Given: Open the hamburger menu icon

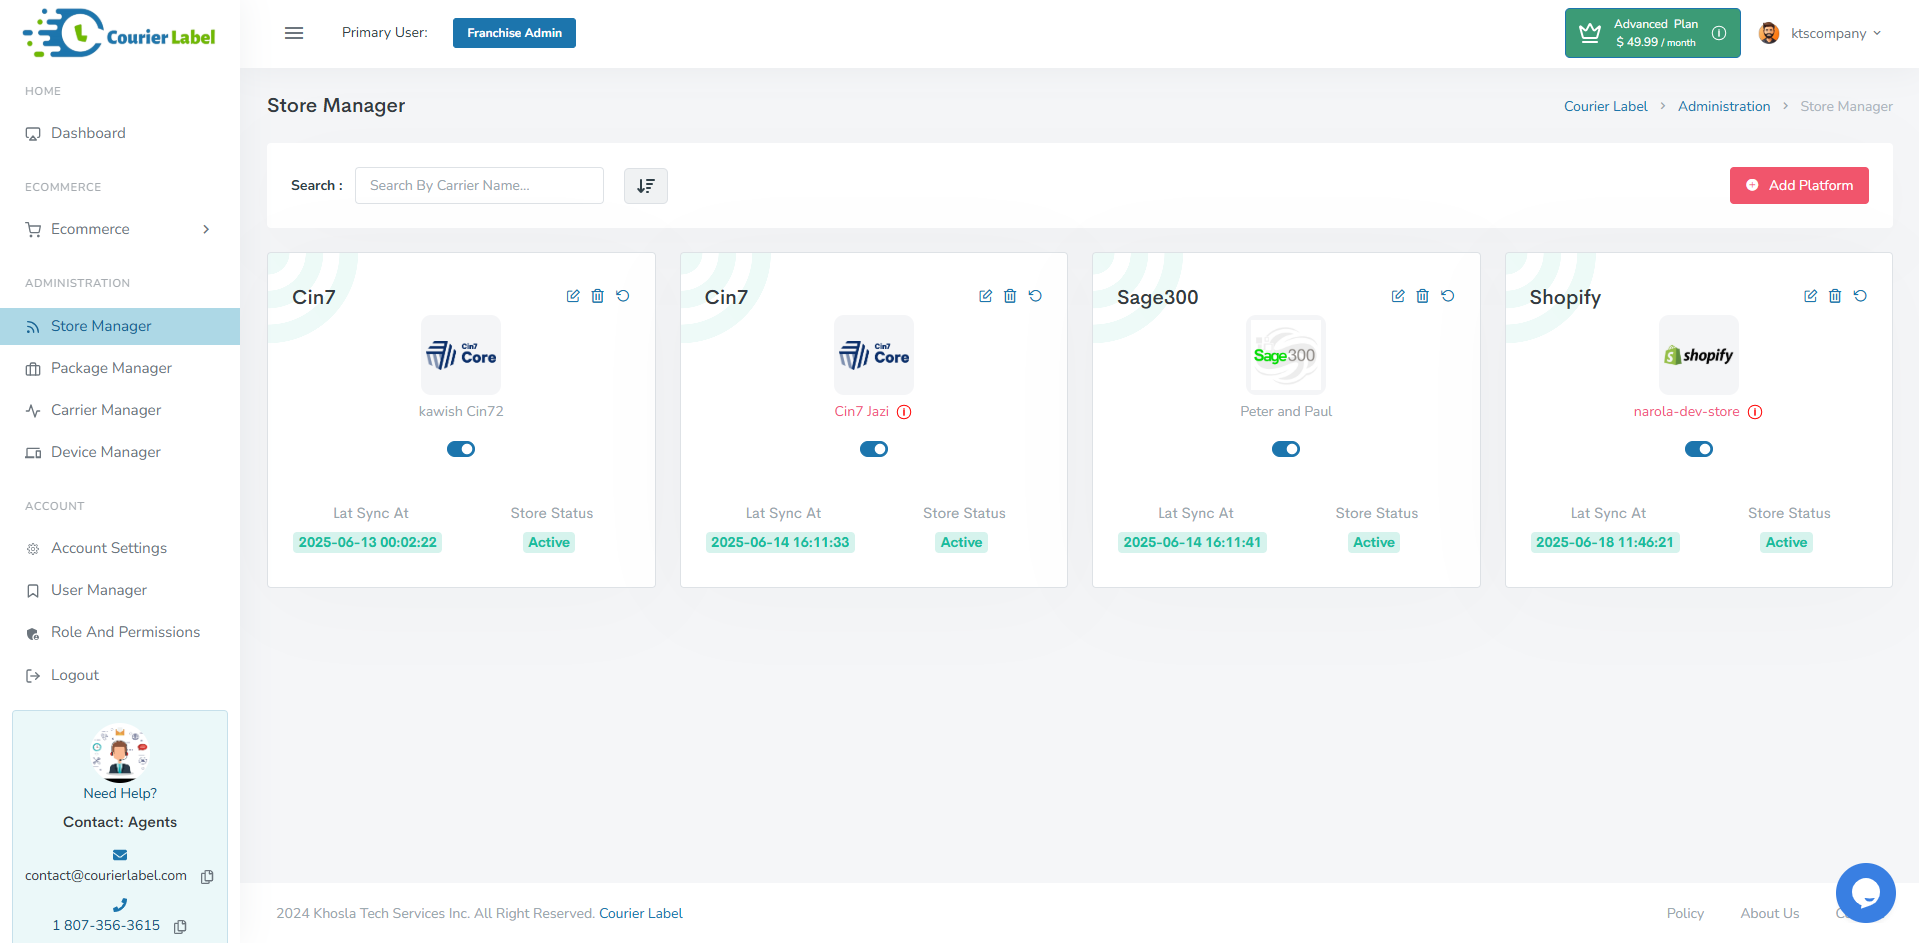Looking at the screenshot, I should pyautogui.click(x=294, y=33).
